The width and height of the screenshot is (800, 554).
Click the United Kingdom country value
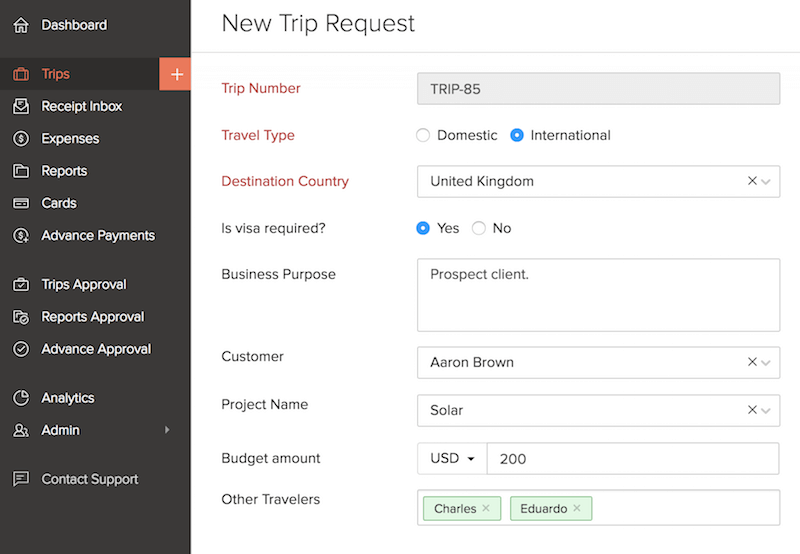tap(482, 181)
